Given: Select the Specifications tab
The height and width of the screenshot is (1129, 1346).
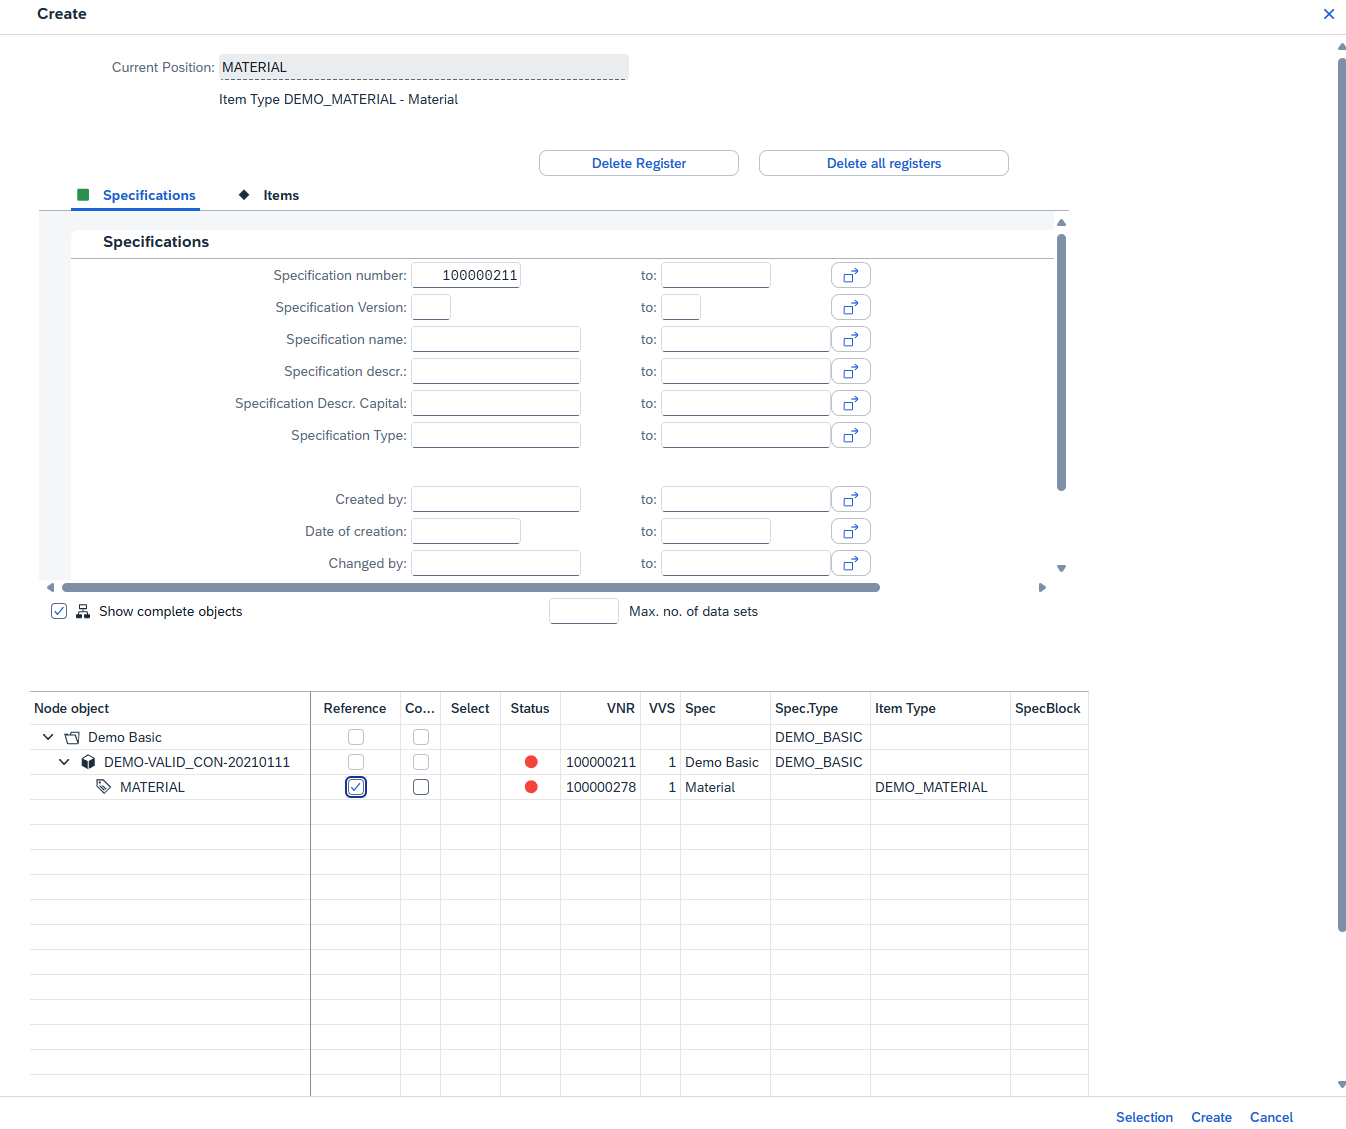Looking at the screenshot, I should click(x=148, y=195).
